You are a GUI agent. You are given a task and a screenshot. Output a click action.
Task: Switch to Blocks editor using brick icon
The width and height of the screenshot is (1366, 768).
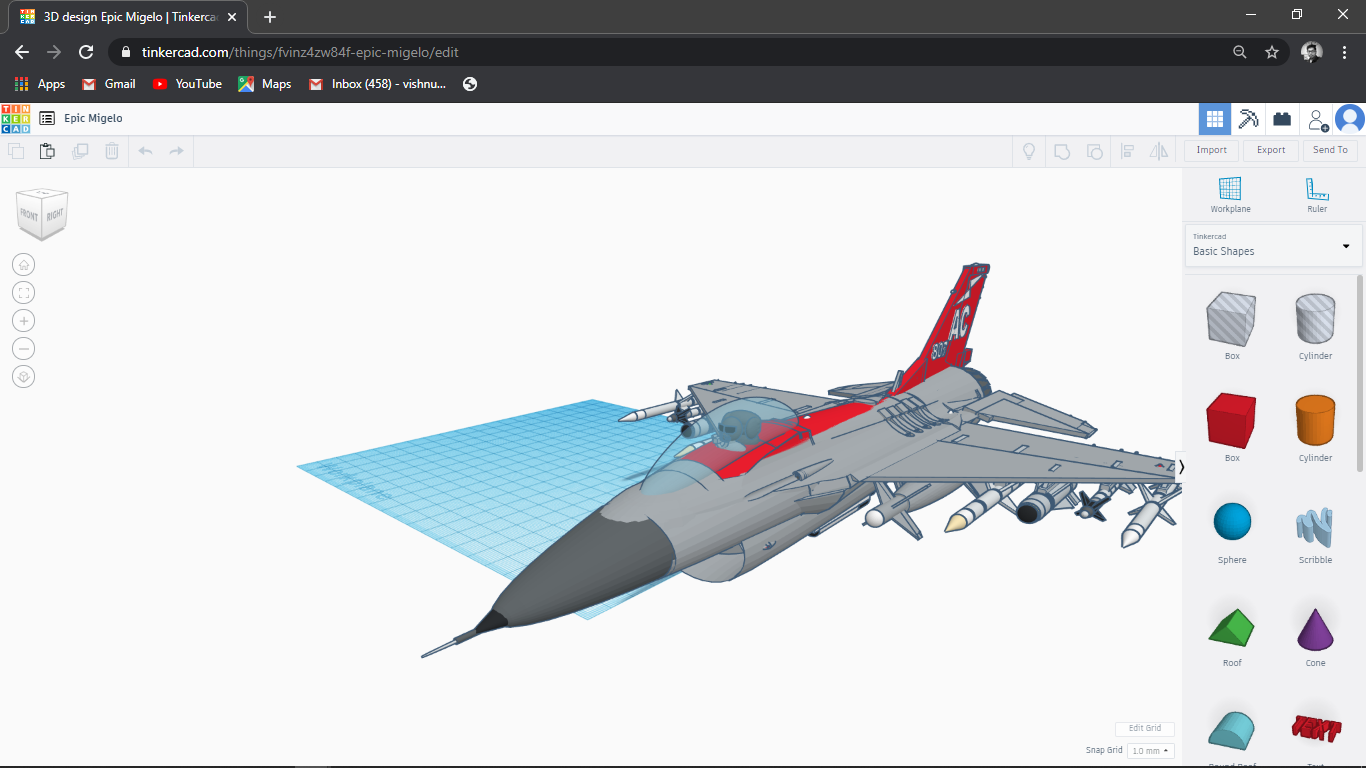click(1282, 118)
